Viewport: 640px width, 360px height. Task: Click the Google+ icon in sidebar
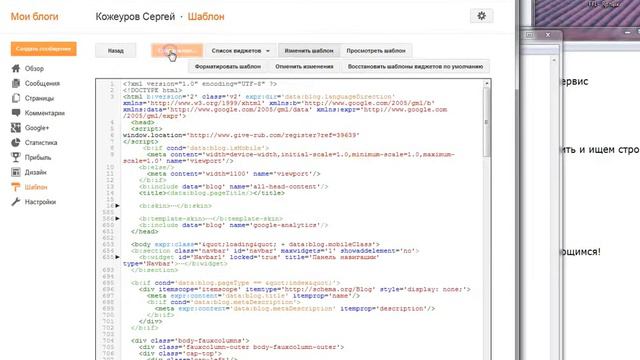[16, 128]
